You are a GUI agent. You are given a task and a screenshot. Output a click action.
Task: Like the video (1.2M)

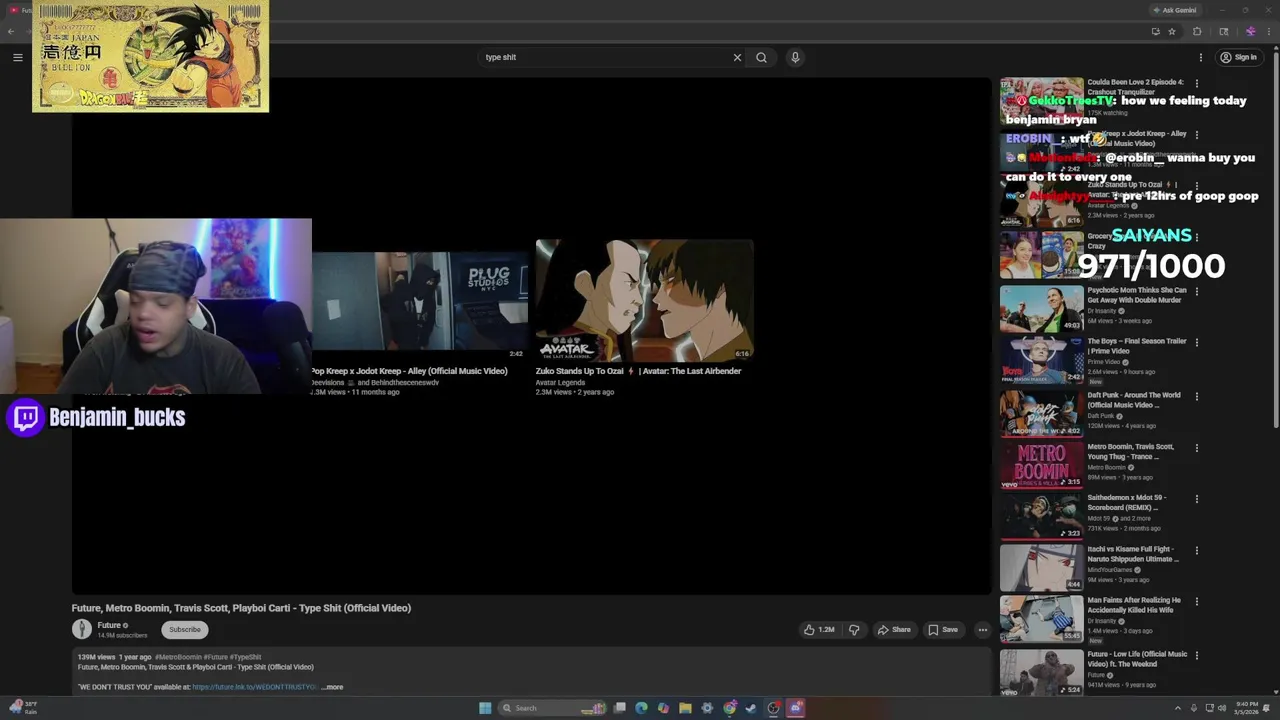(x=819, y=630)
